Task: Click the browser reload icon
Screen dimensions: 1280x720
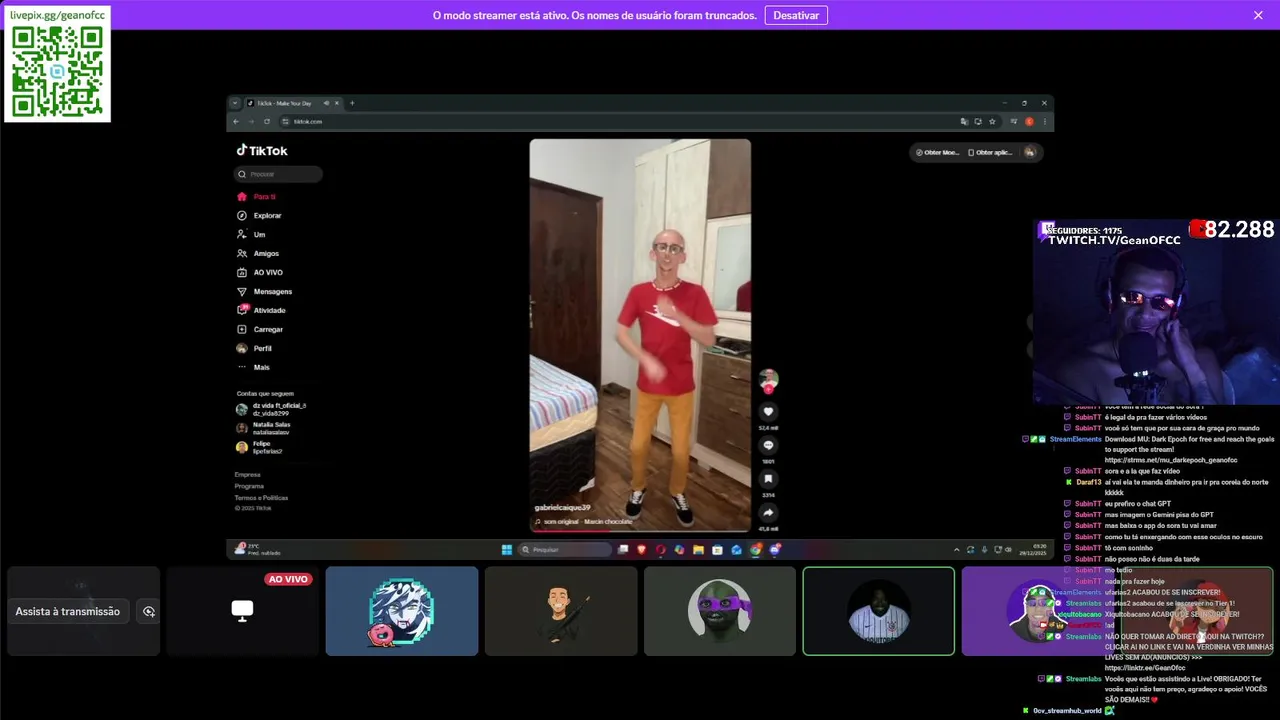Action: coord(267,121)
